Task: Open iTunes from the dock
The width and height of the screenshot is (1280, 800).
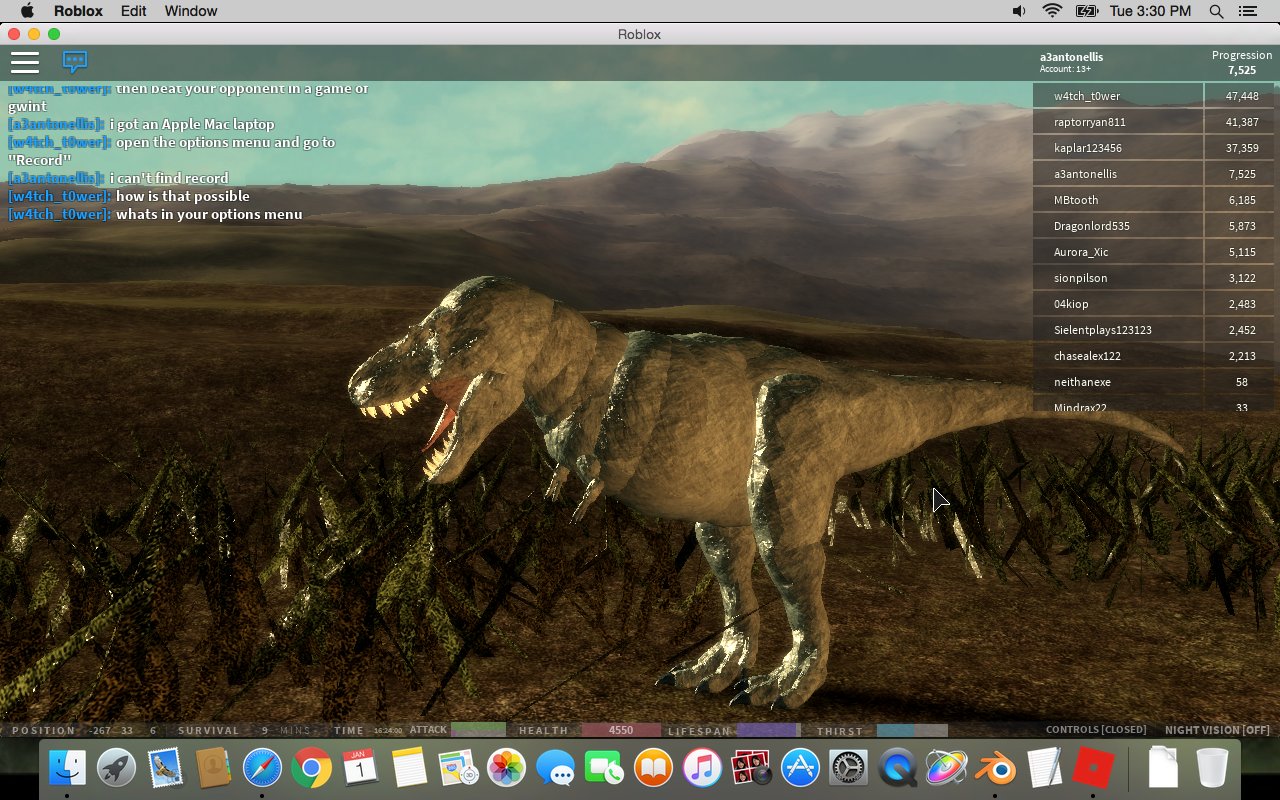Action: [702, 768]
